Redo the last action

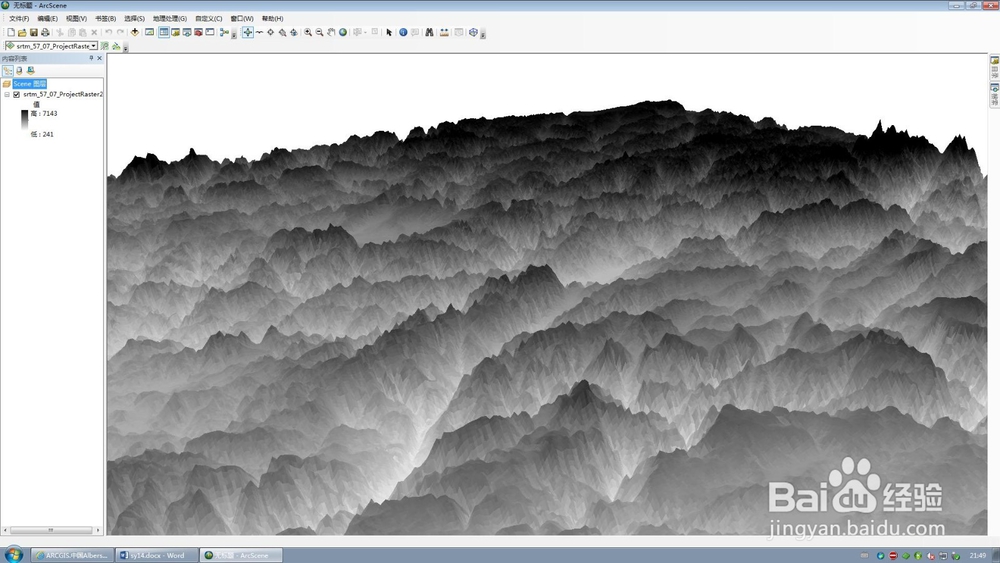click(x=120, y=32)
